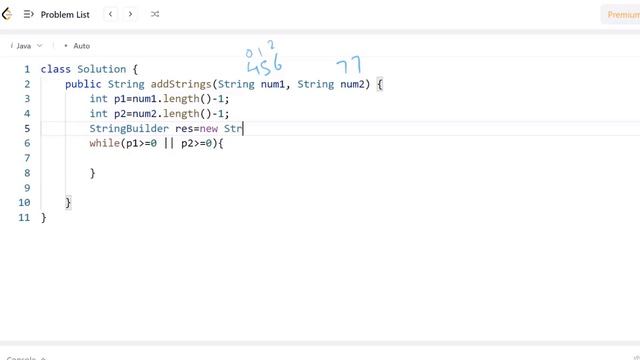Click the 'int p2=num2.length()-1;' line
This screenshot has height=360, width=640.
[160, 113]
